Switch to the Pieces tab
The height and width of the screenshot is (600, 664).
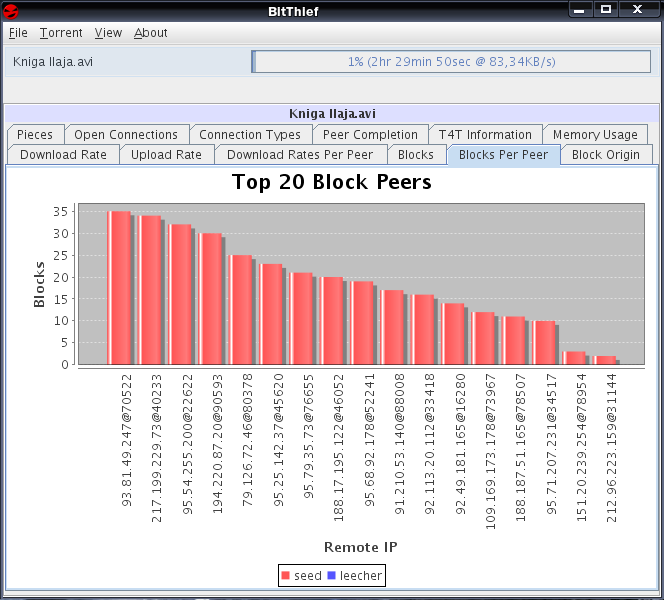coord(35,135)
